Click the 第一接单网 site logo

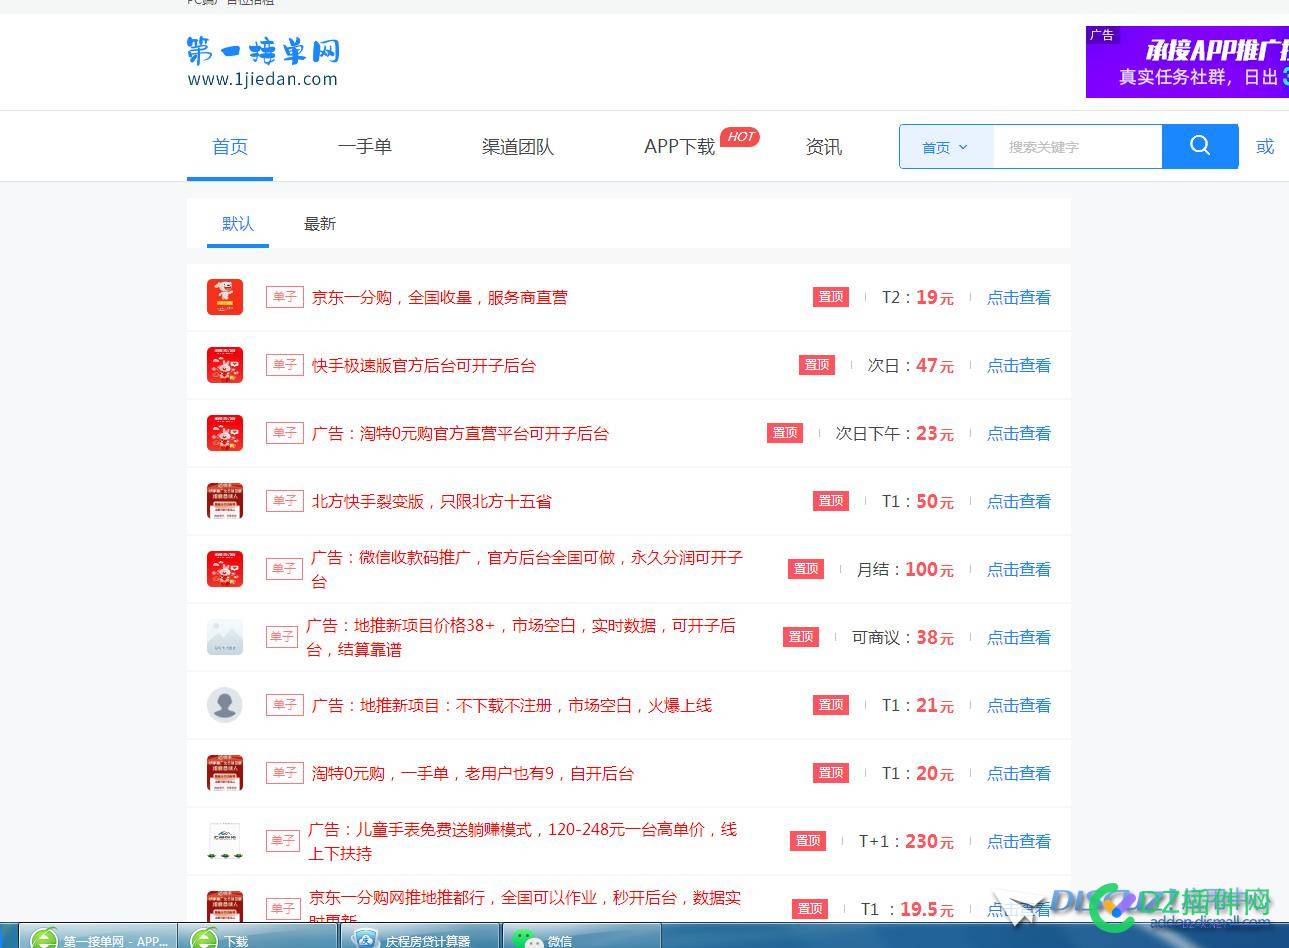click(263, 62)
